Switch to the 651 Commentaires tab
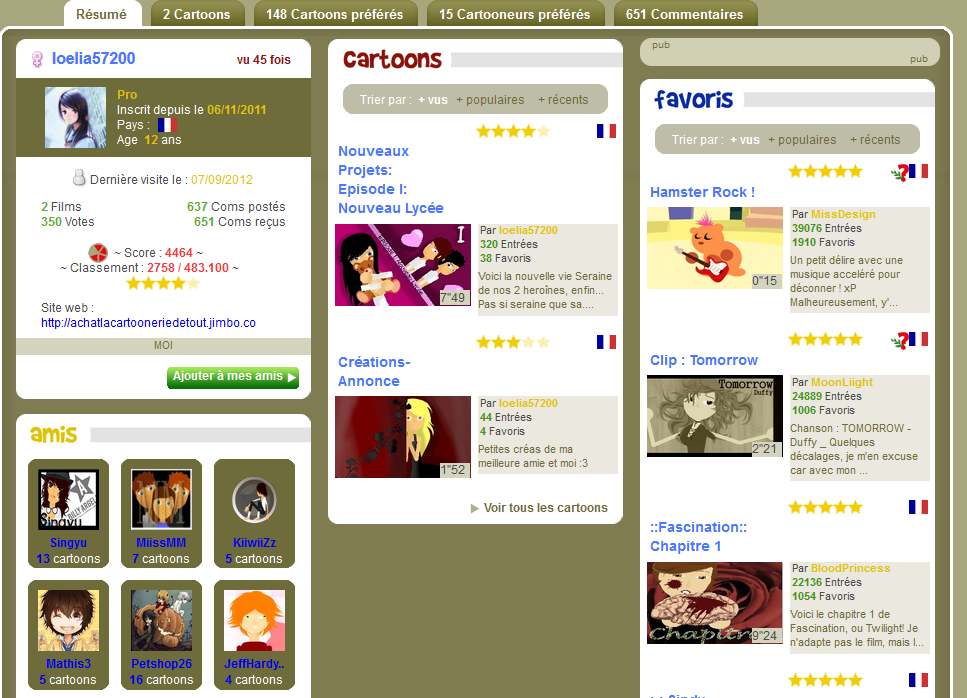Viewport: 967px width, 698px height. tap(685, 14)
